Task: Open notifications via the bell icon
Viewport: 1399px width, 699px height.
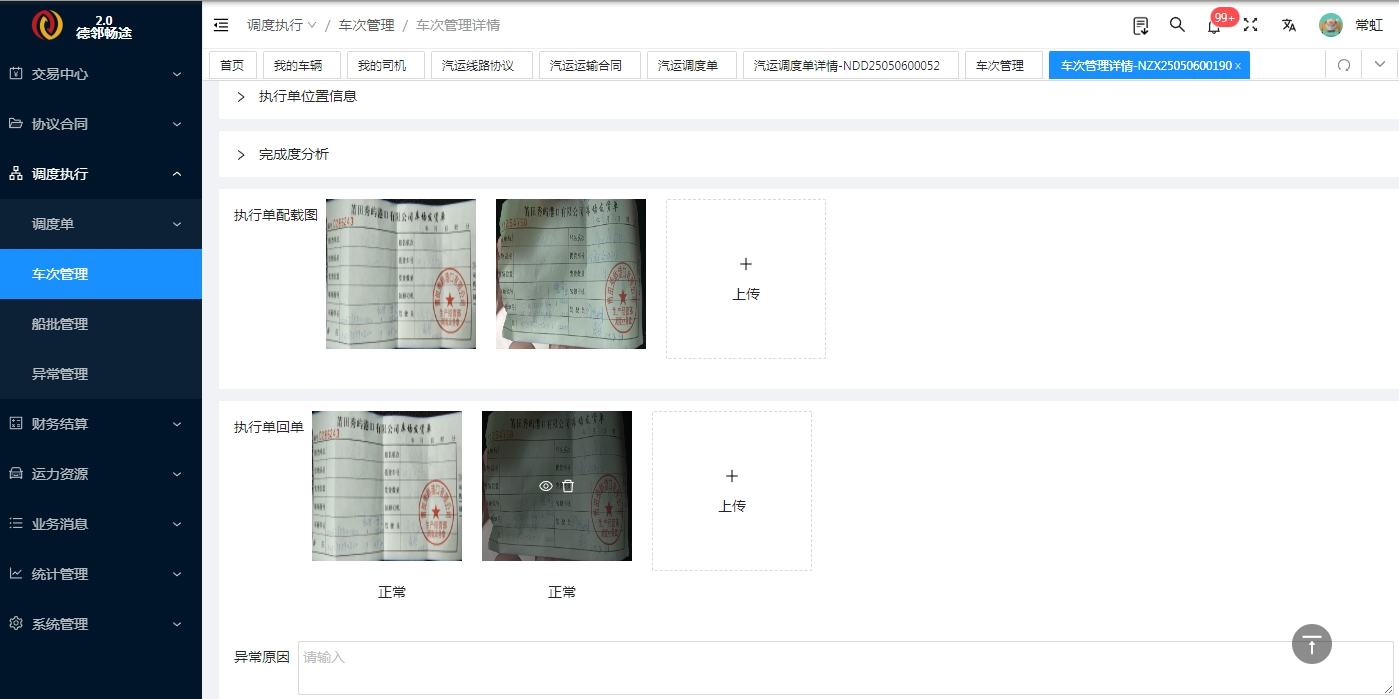Action: [x=1214, y=26]
